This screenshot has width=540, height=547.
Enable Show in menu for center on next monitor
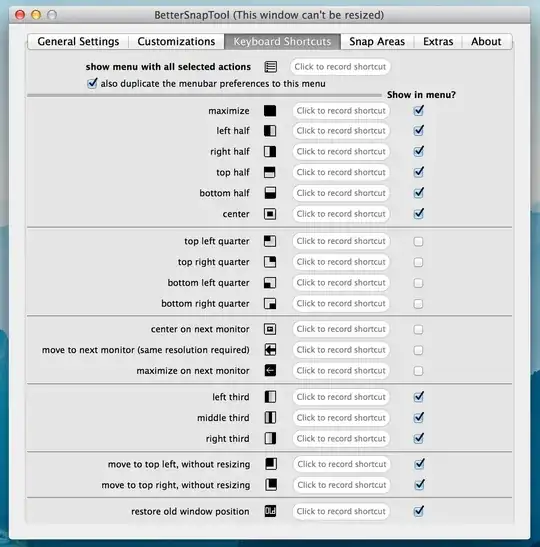418,329
